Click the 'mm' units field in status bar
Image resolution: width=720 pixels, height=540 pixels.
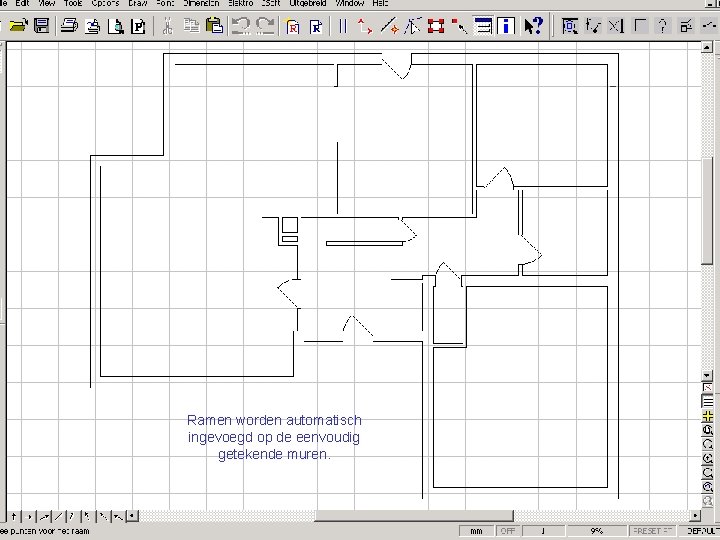(476, 531)
